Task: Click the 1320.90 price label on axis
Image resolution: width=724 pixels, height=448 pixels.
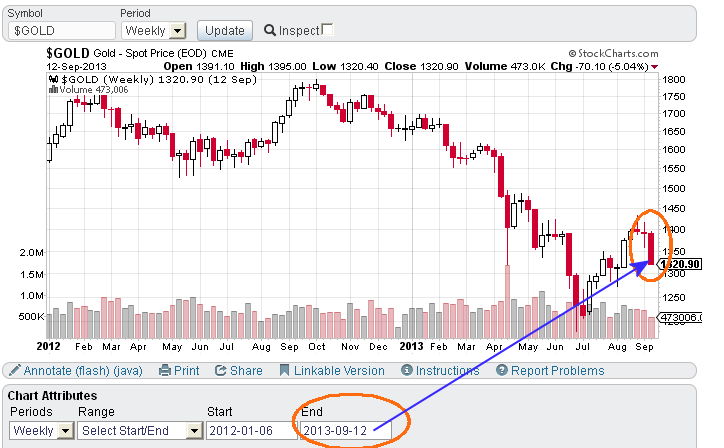Action: click(680, 264)
